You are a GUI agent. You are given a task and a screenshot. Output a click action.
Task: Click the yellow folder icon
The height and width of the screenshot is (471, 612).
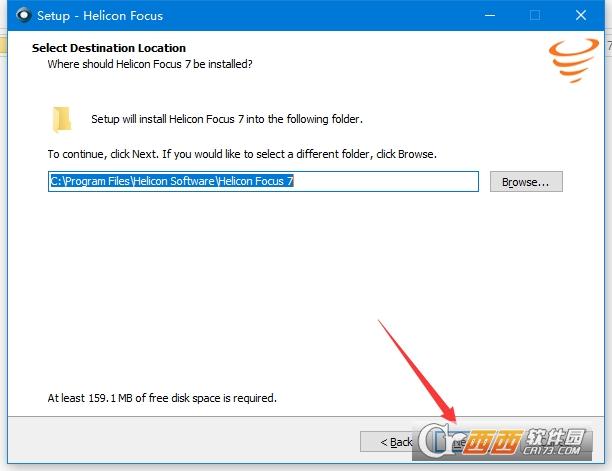tap(62, 119)
